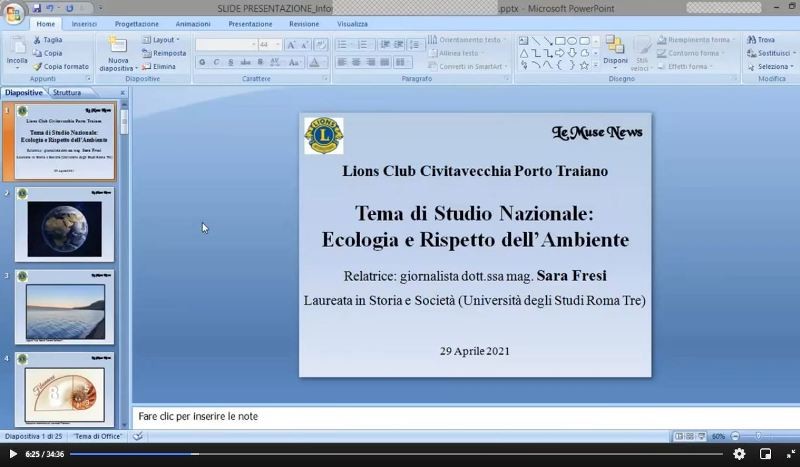Viewport: 800px width, 467px height.
Task: Center the text
Action: 356,62
